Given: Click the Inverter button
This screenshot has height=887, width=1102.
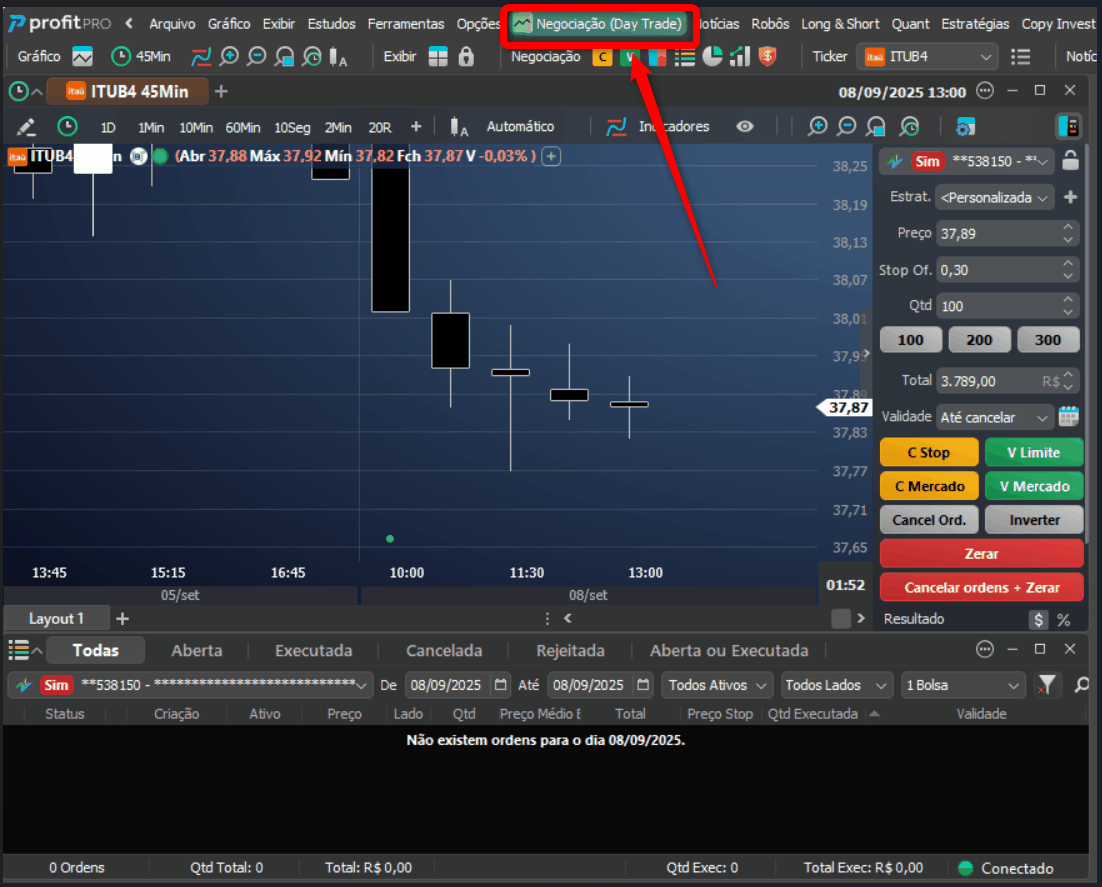Looking at the screenshot, I should tap(1033, 519).
